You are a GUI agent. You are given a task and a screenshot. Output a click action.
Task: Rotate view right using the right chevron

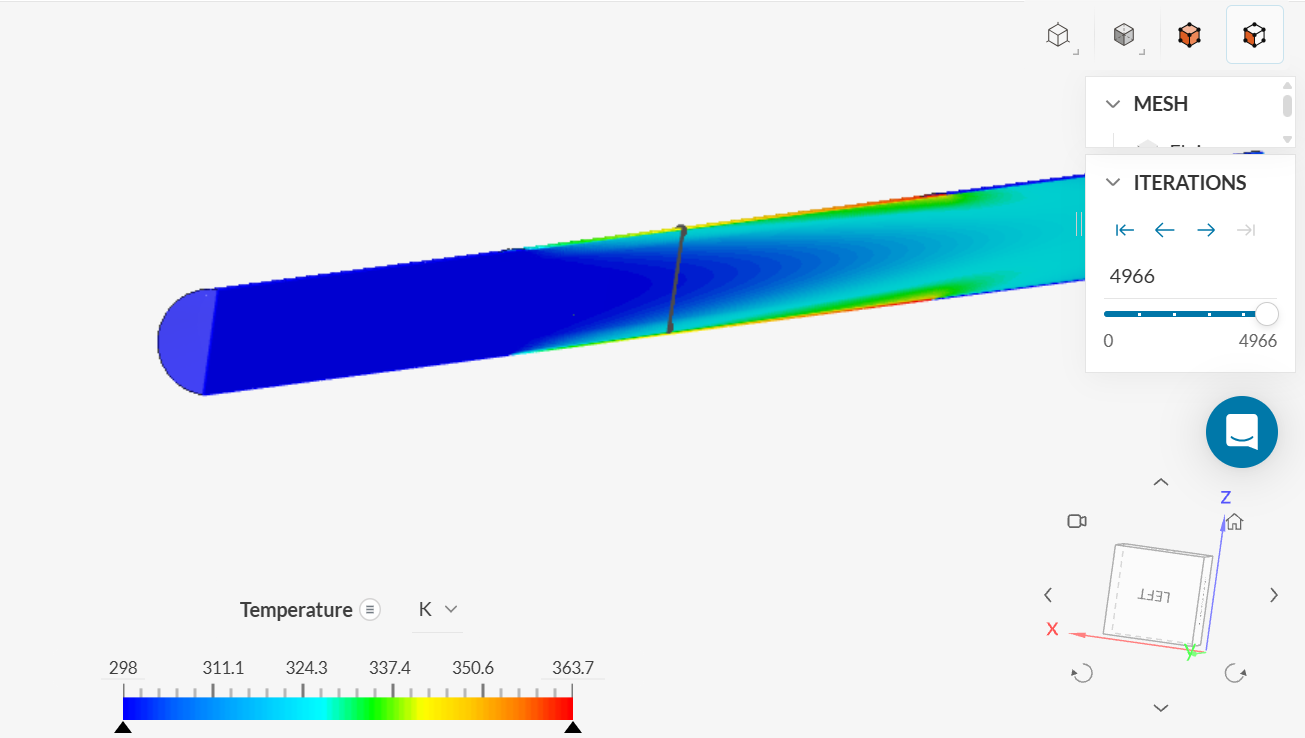(1274, 595)
